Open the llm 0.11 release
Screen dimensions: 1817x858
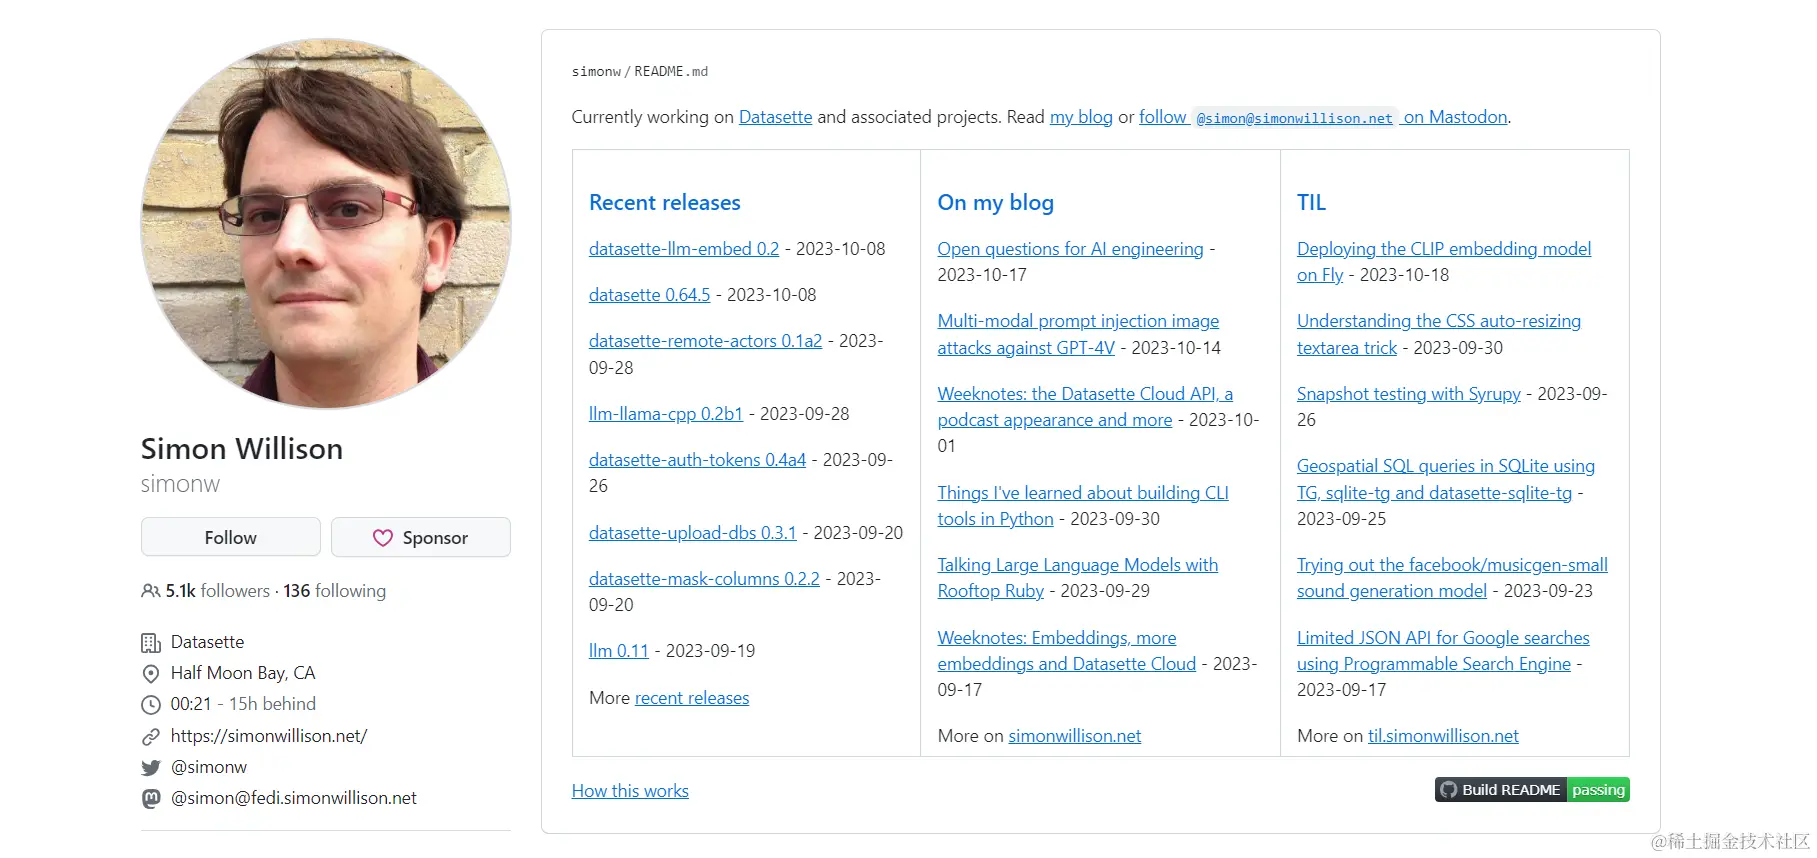619,651
